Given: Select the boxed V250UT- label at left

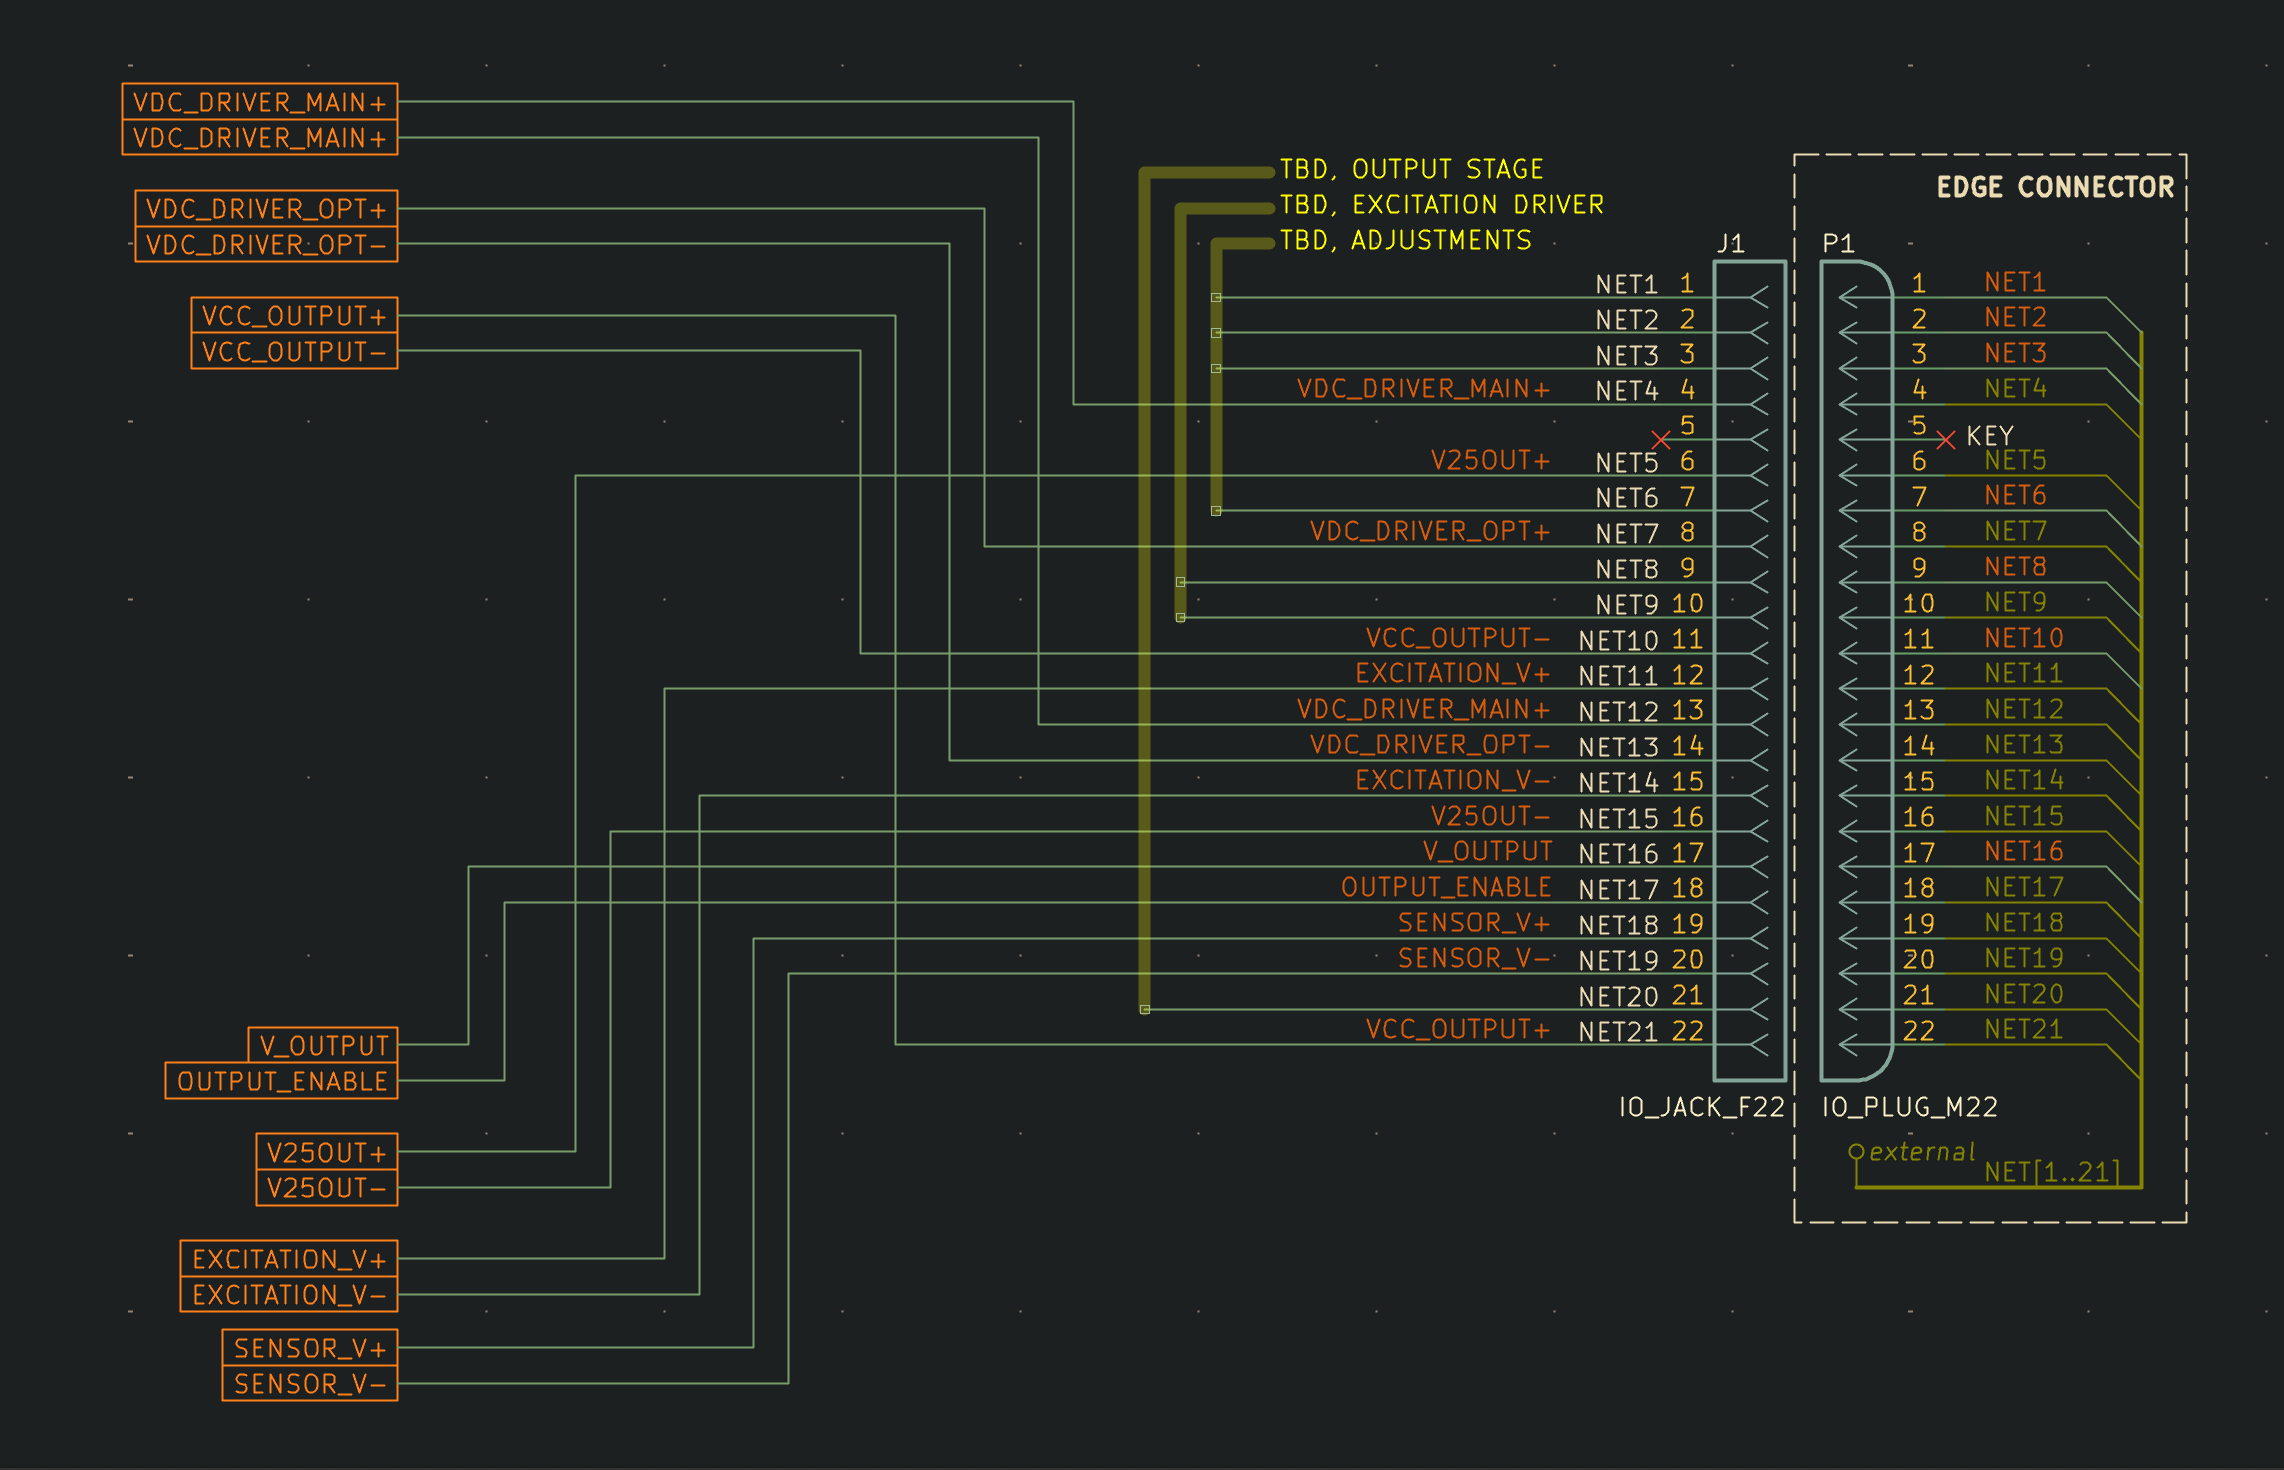Looking at the screenshot, I should coord(326,1188).
